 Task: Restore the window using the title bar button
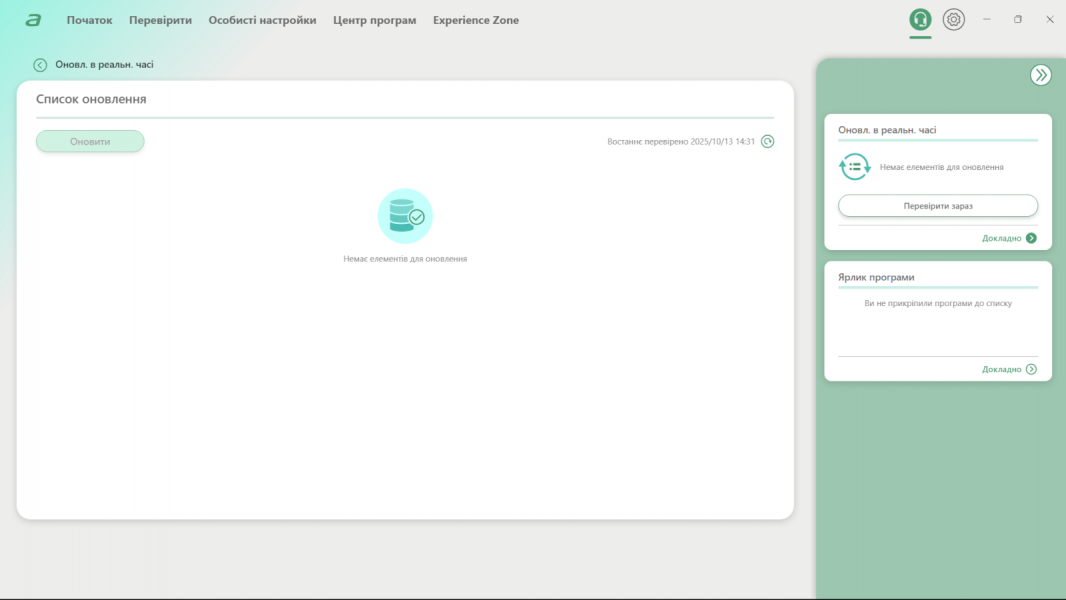pyautogui.click(x=1018, y=20)
